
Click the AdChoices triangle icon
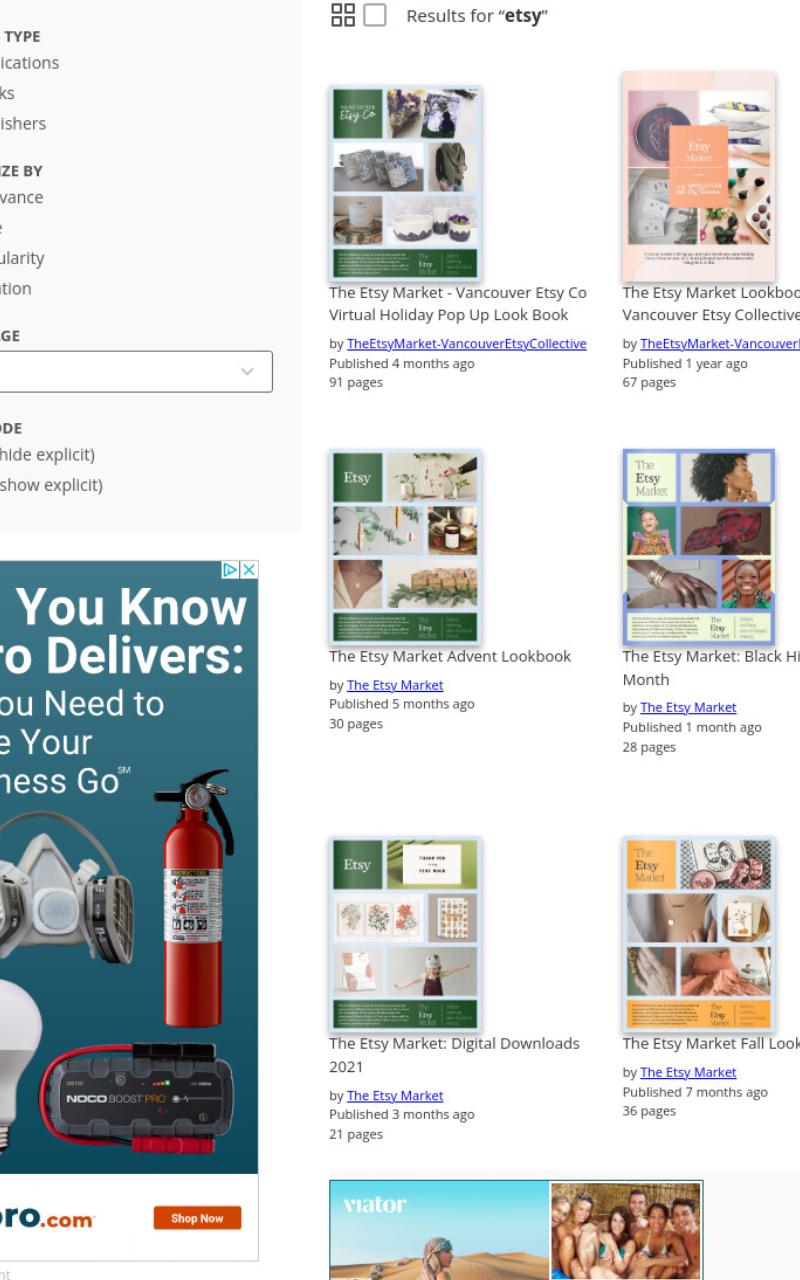230,569
